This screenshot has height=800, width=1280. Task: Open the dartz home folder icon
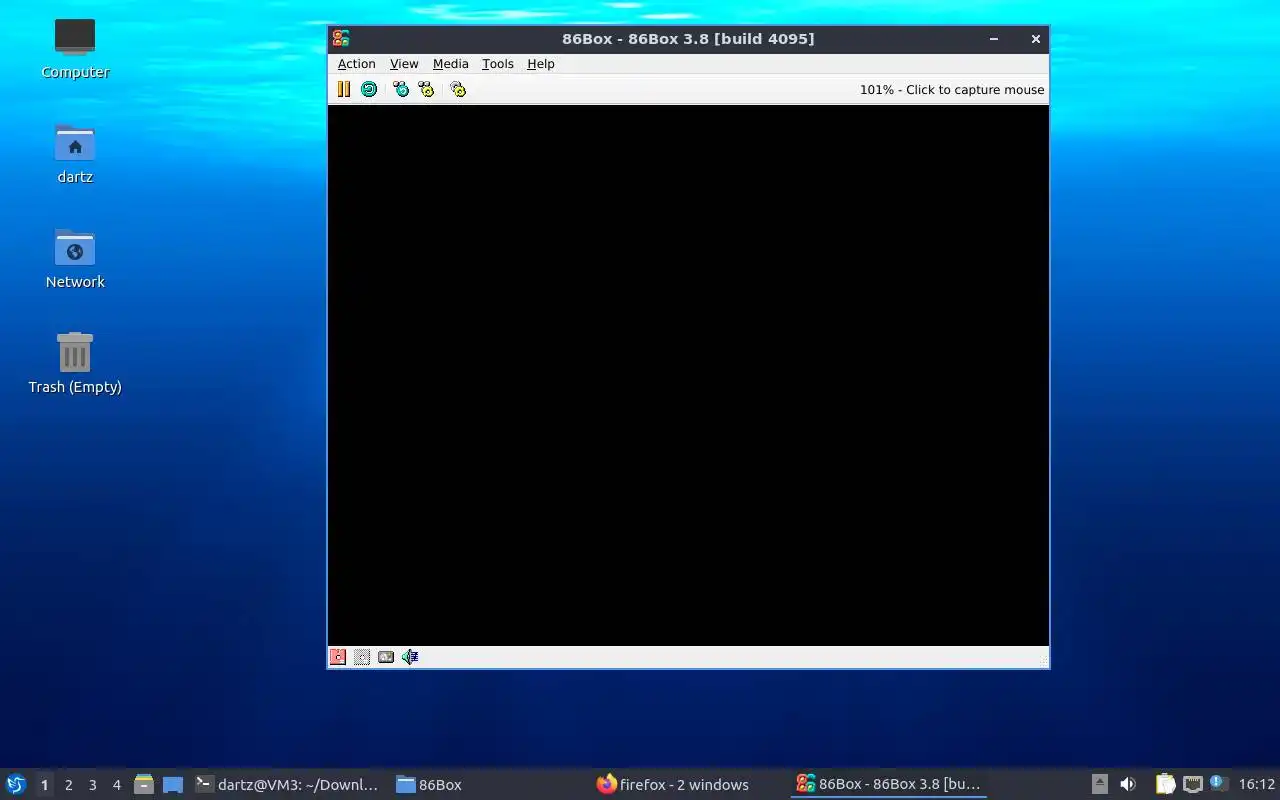point(75,153)
